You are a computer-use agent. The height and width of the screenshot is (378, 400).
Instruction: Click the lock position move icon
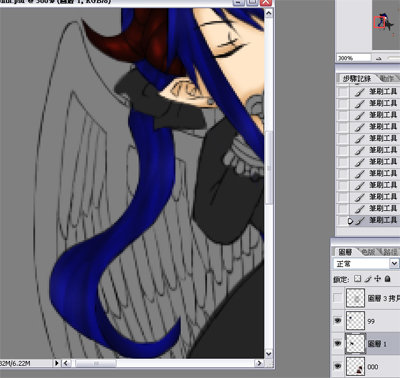pos(377,278)
